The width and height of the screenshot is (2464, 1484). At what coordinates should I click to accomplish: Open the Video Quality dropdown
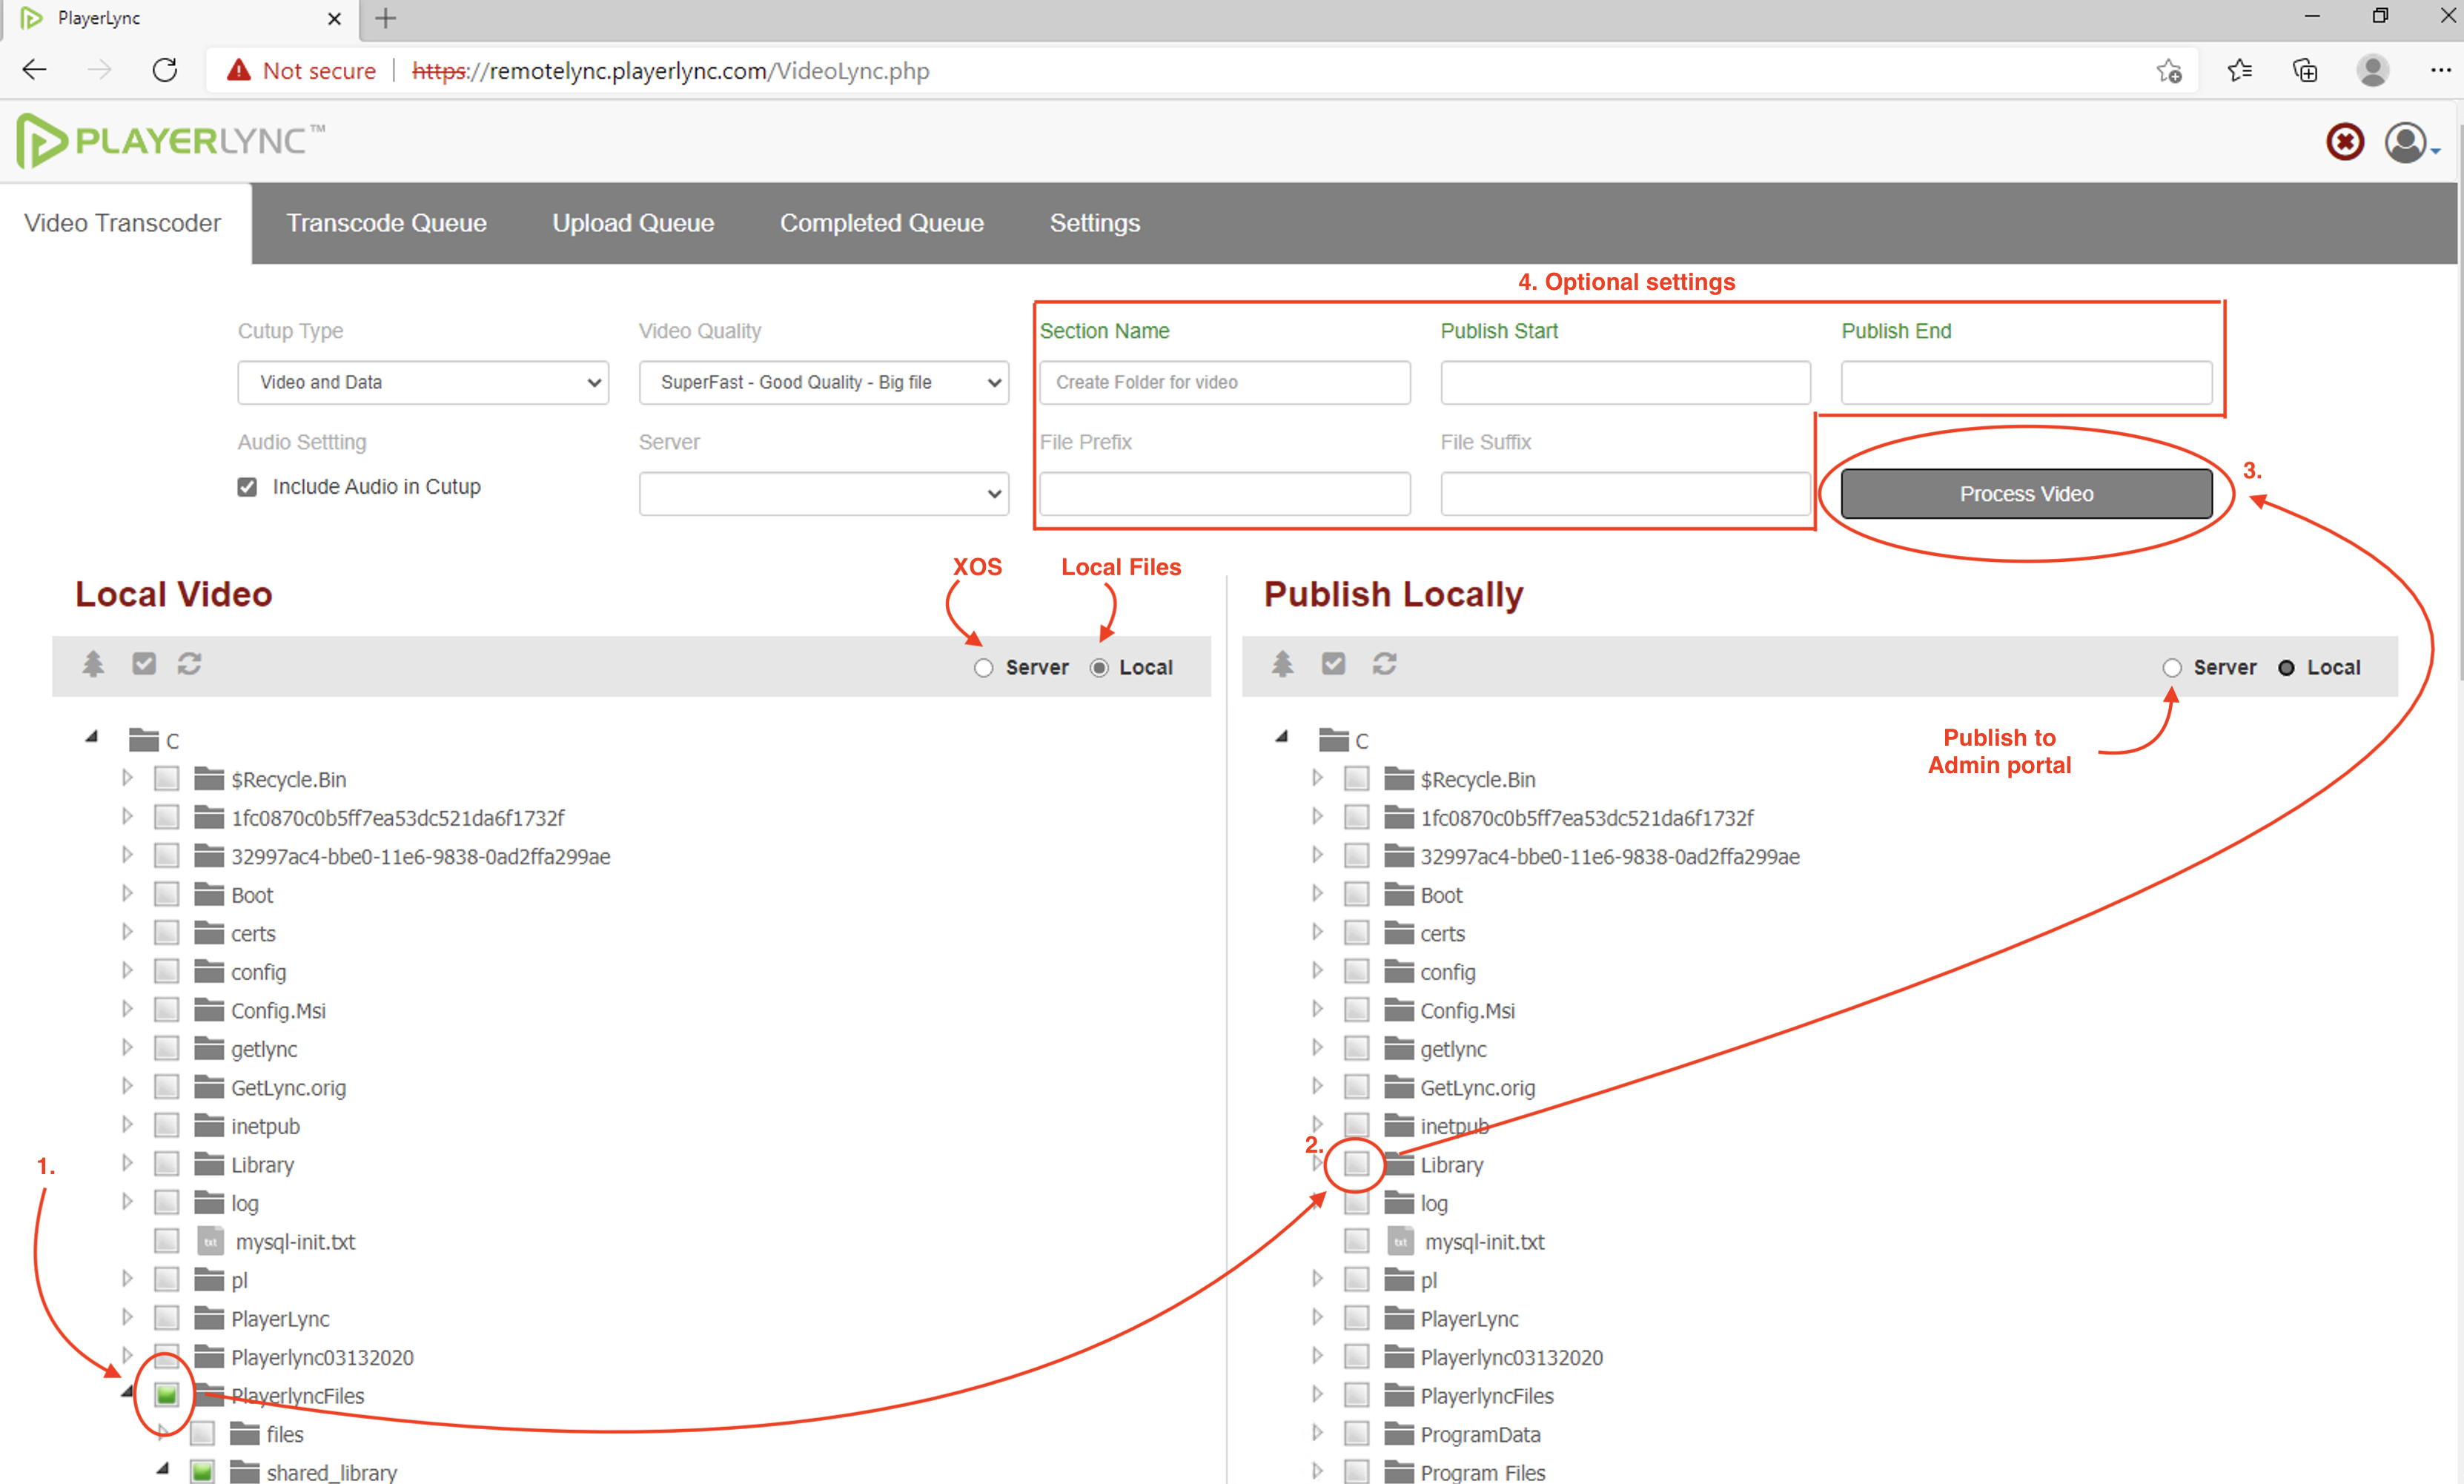[824, 382]
